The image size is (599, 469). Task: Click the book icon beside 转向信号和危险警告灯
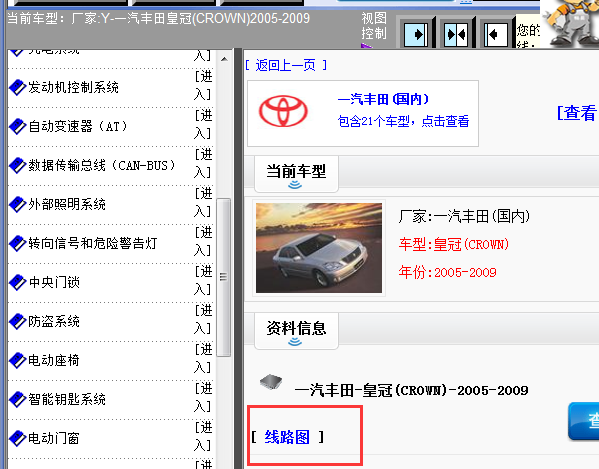(17, 243)
